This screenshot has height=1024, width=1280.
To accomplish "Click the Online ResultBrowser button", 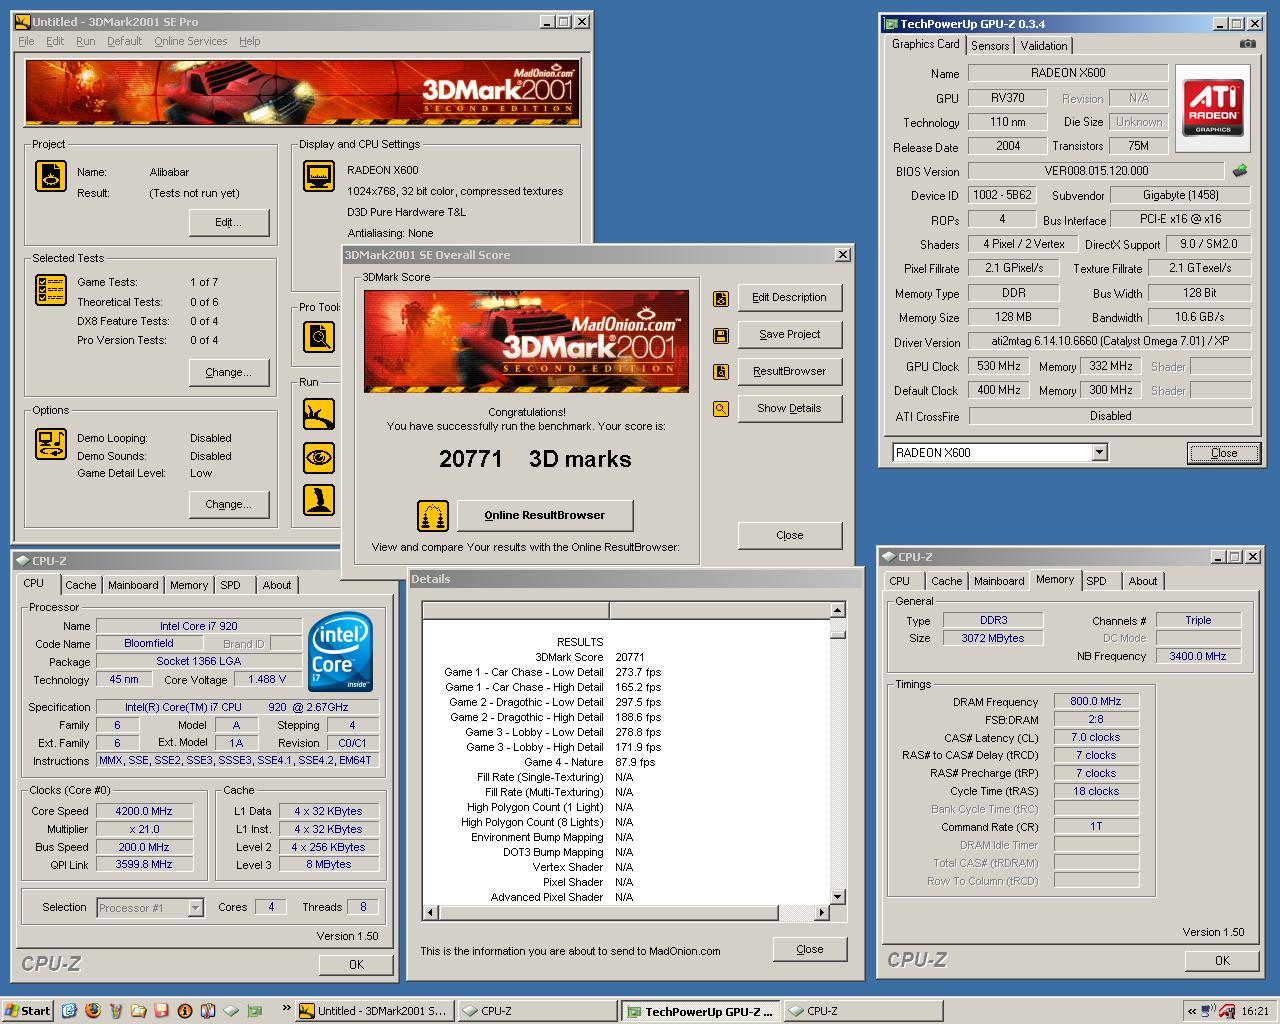I will tap(545, 516).
